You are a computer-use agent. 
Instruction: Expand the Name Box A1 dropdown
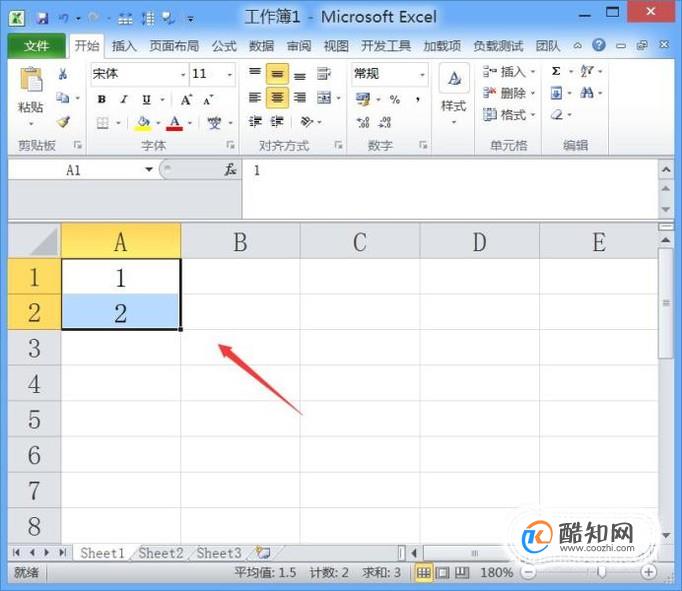(149, 170)
